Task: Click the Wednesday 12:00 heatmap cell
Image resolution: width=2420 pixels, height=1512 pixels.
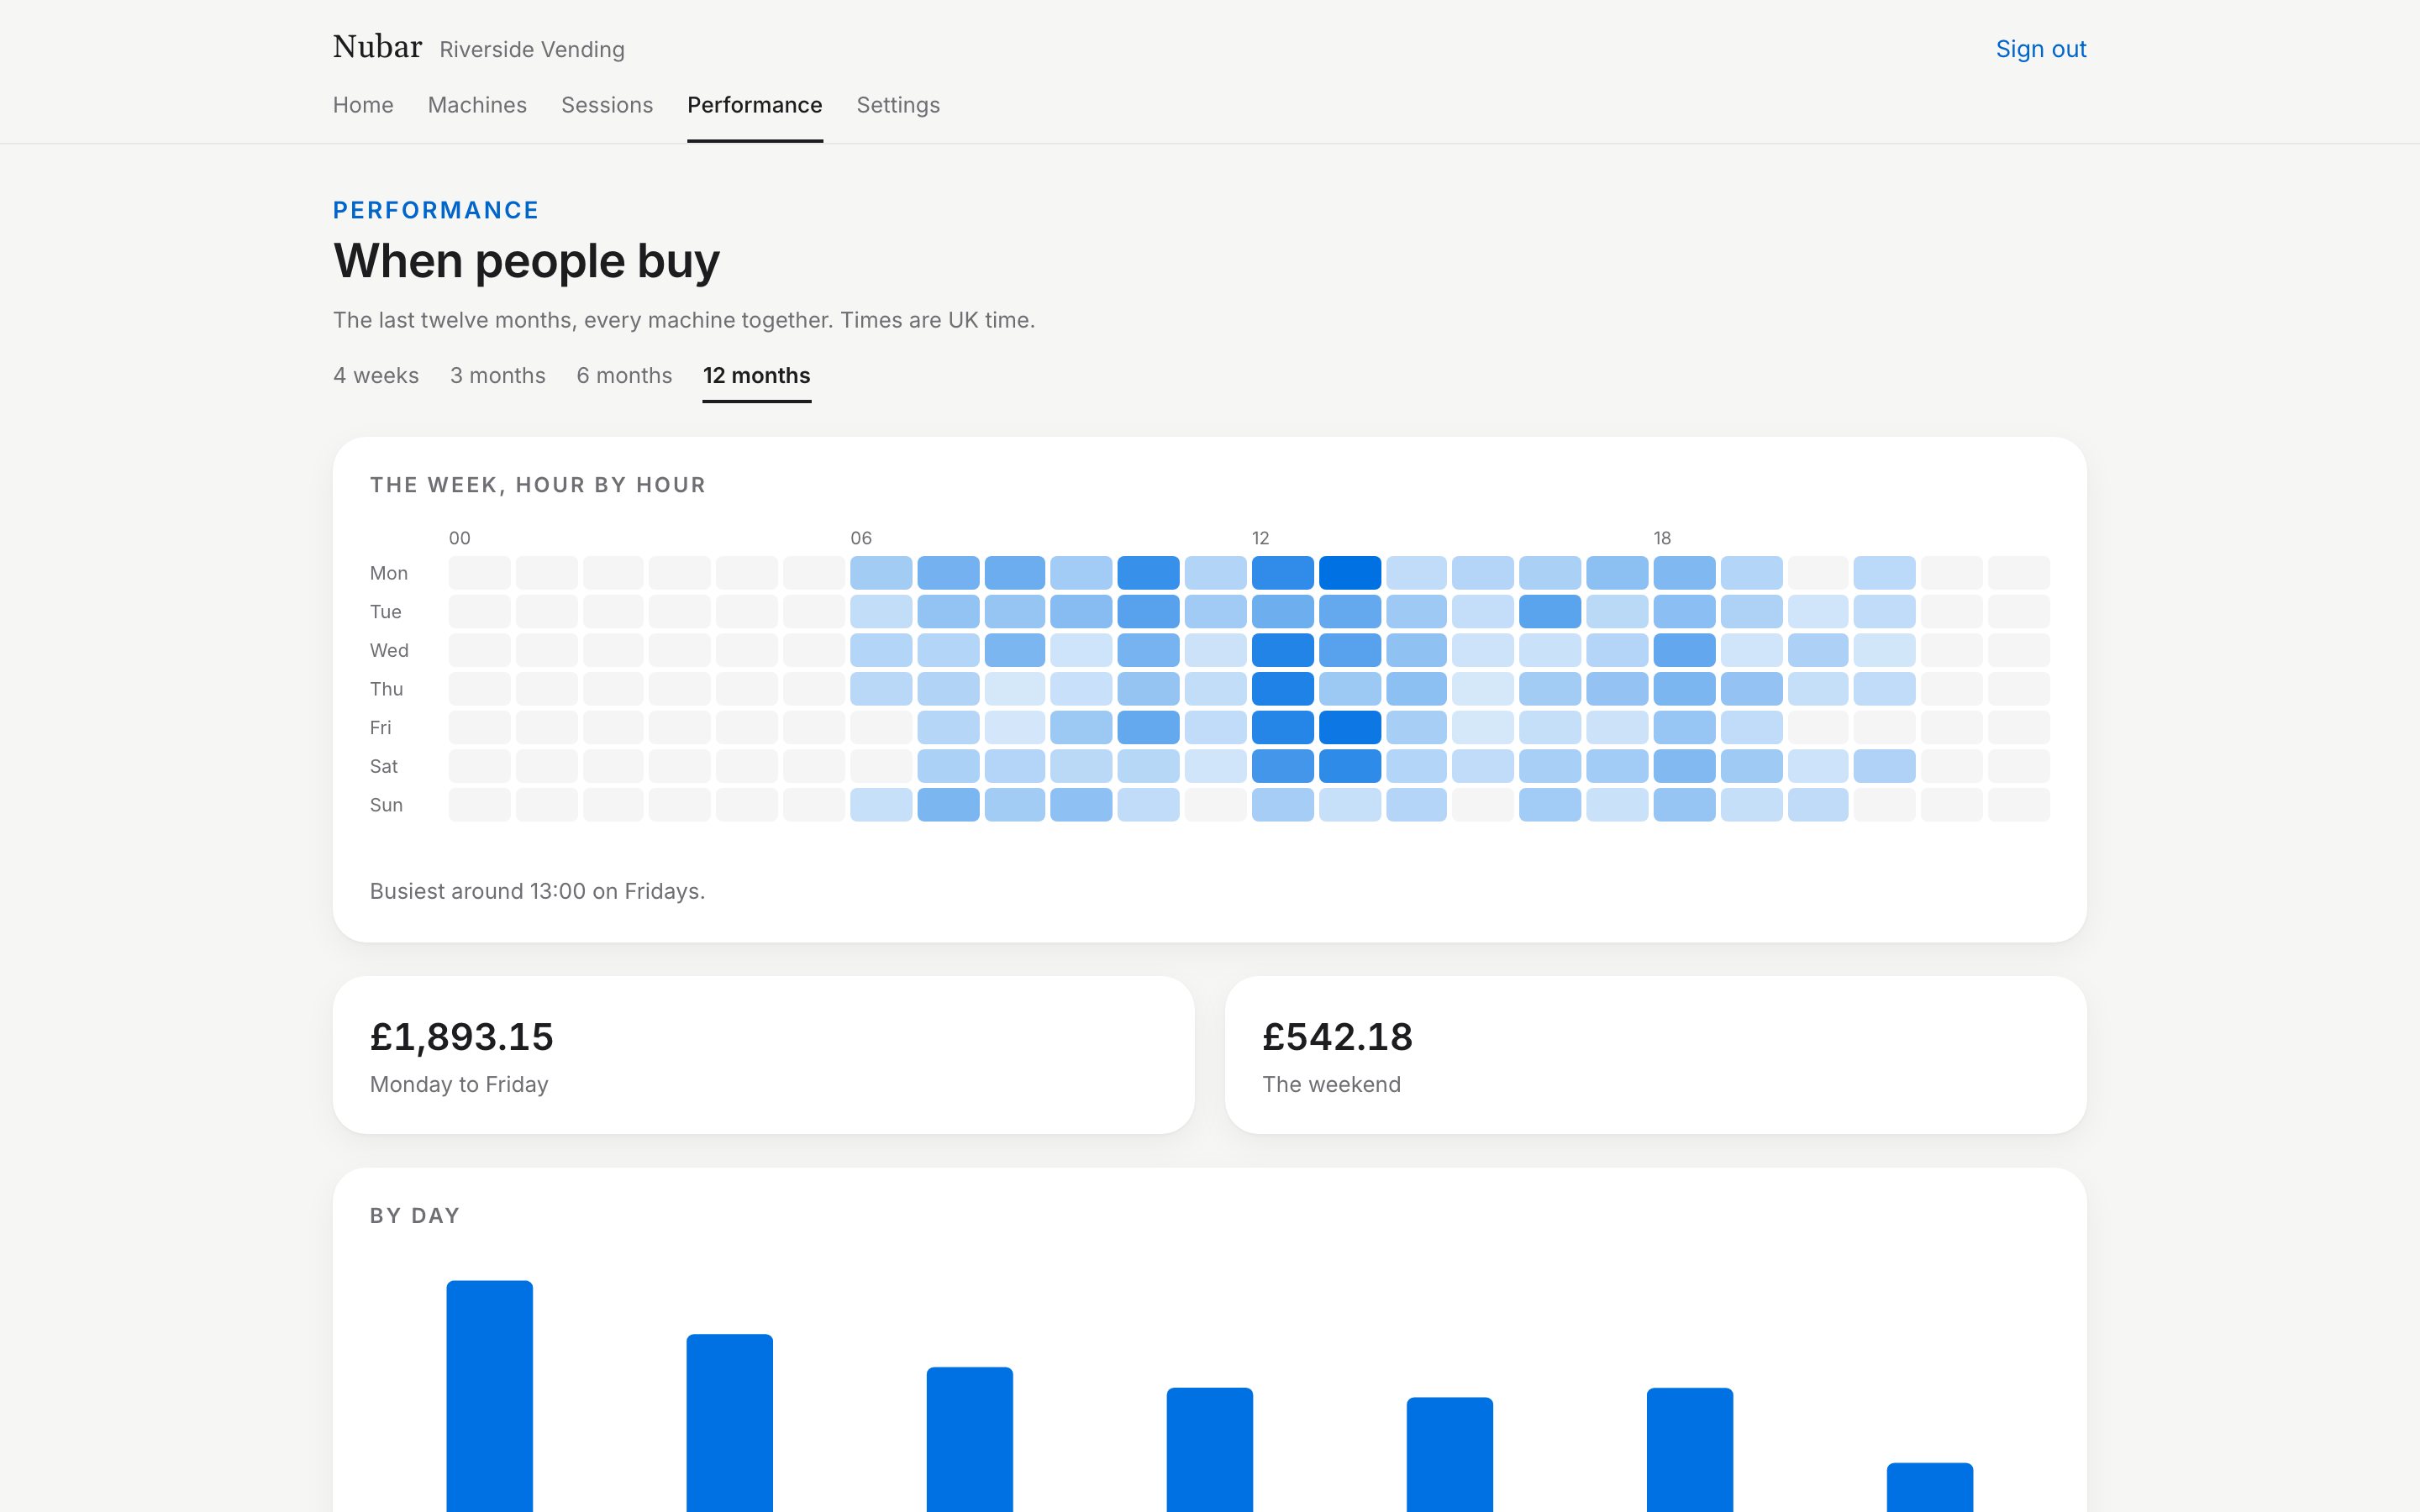Action: [1283, 650]
